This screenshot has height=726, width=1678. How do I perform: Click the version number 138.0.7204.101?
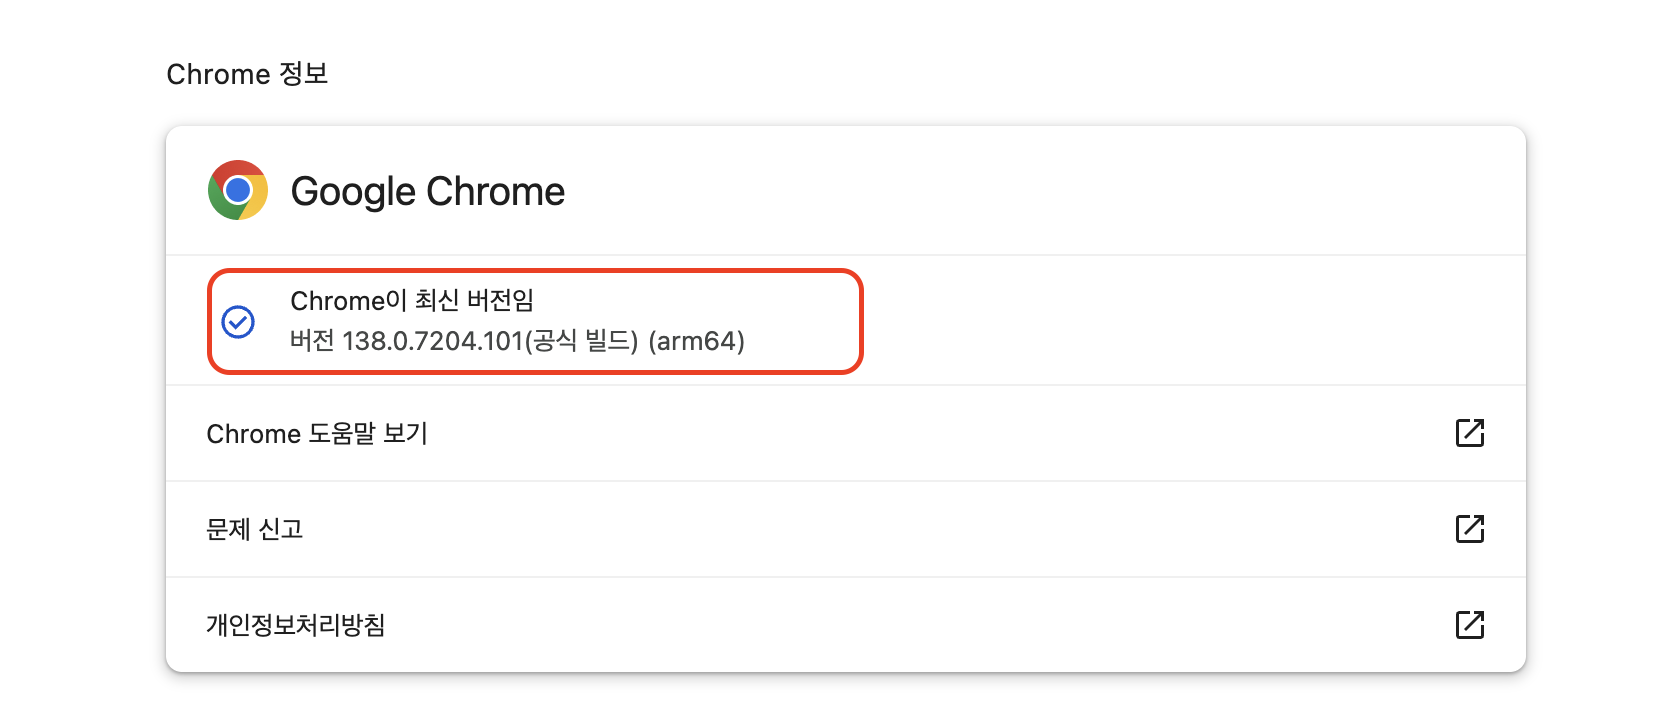coord(433,341)
